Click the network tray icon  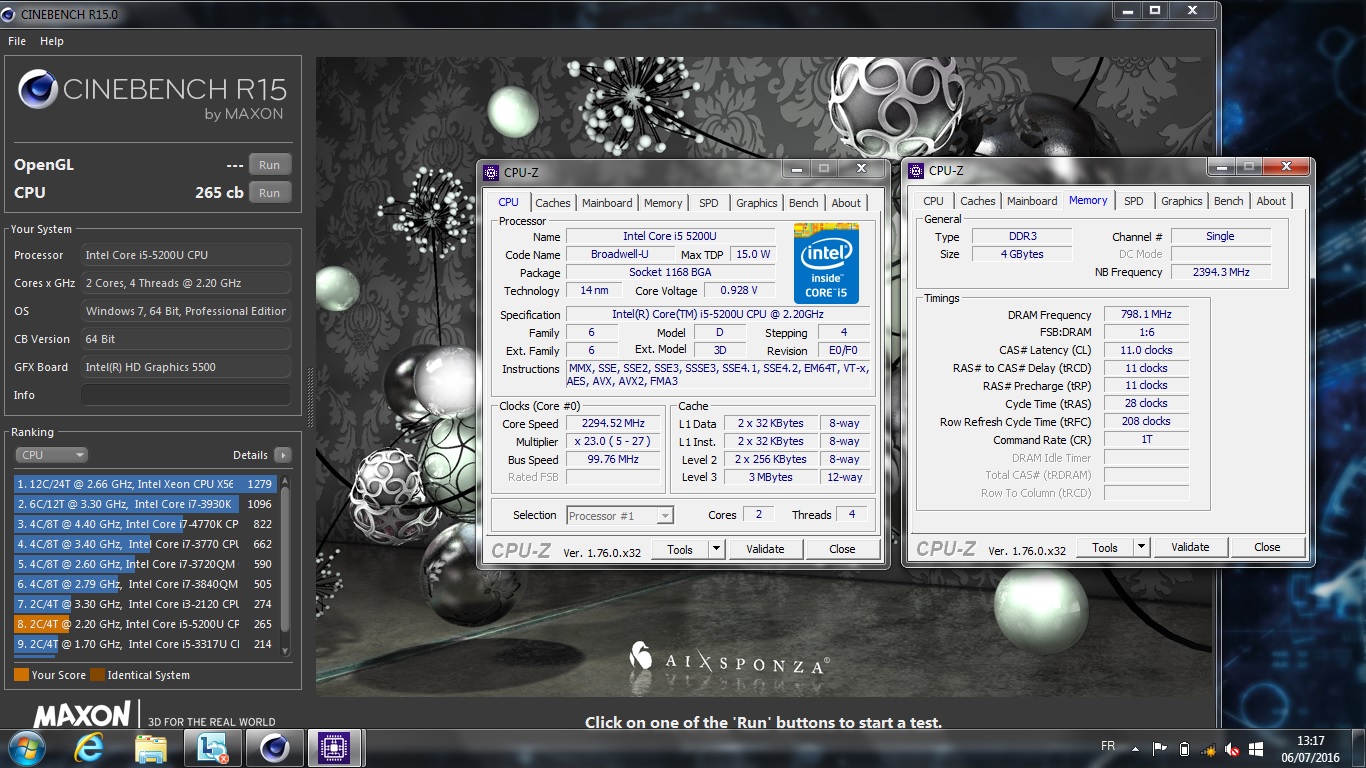coord(1208,748)
